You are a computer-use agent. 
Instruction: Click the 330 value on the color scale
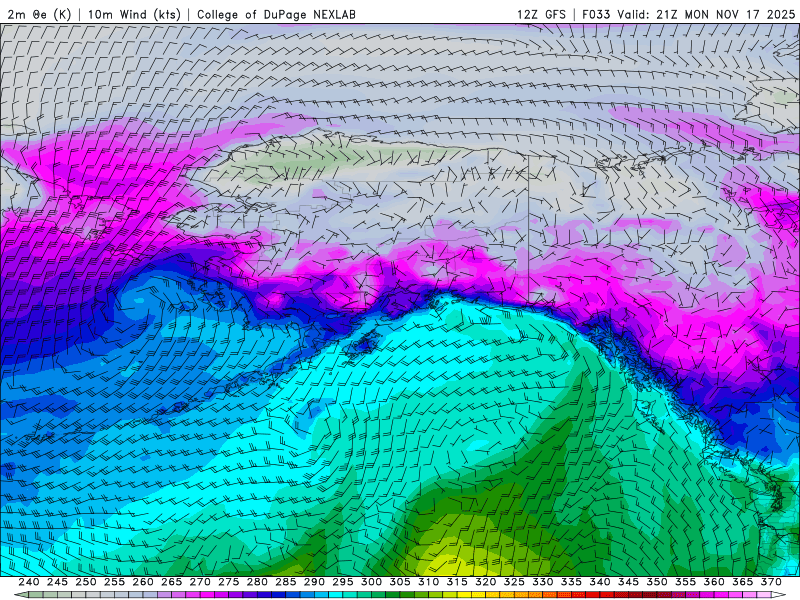543,582
